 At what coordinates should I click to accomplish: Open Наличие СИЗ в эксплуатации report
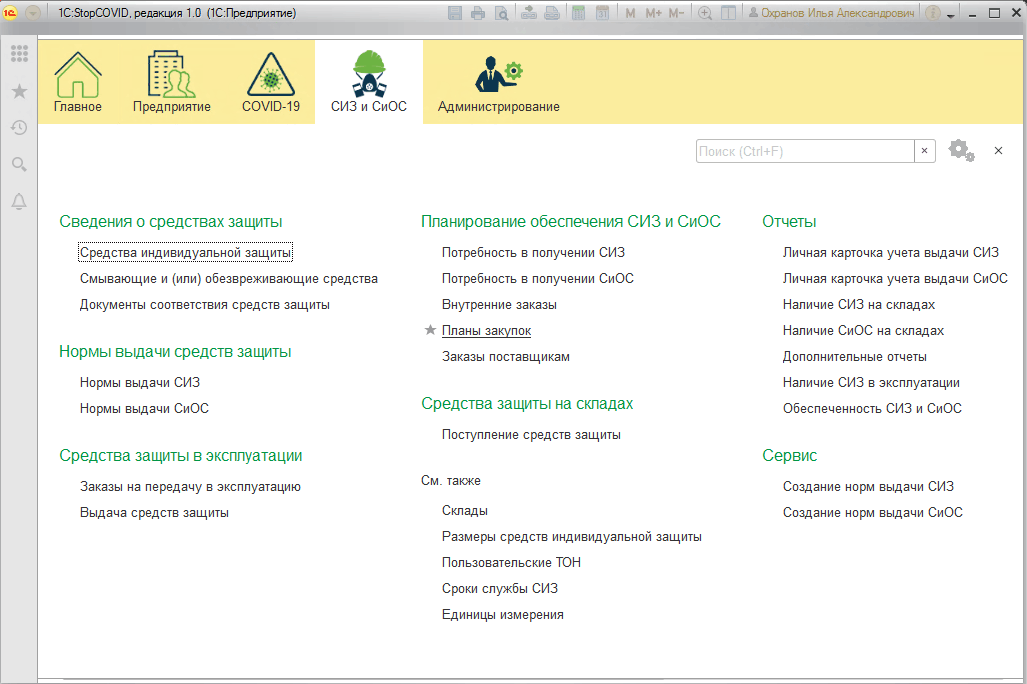(871, 383)
